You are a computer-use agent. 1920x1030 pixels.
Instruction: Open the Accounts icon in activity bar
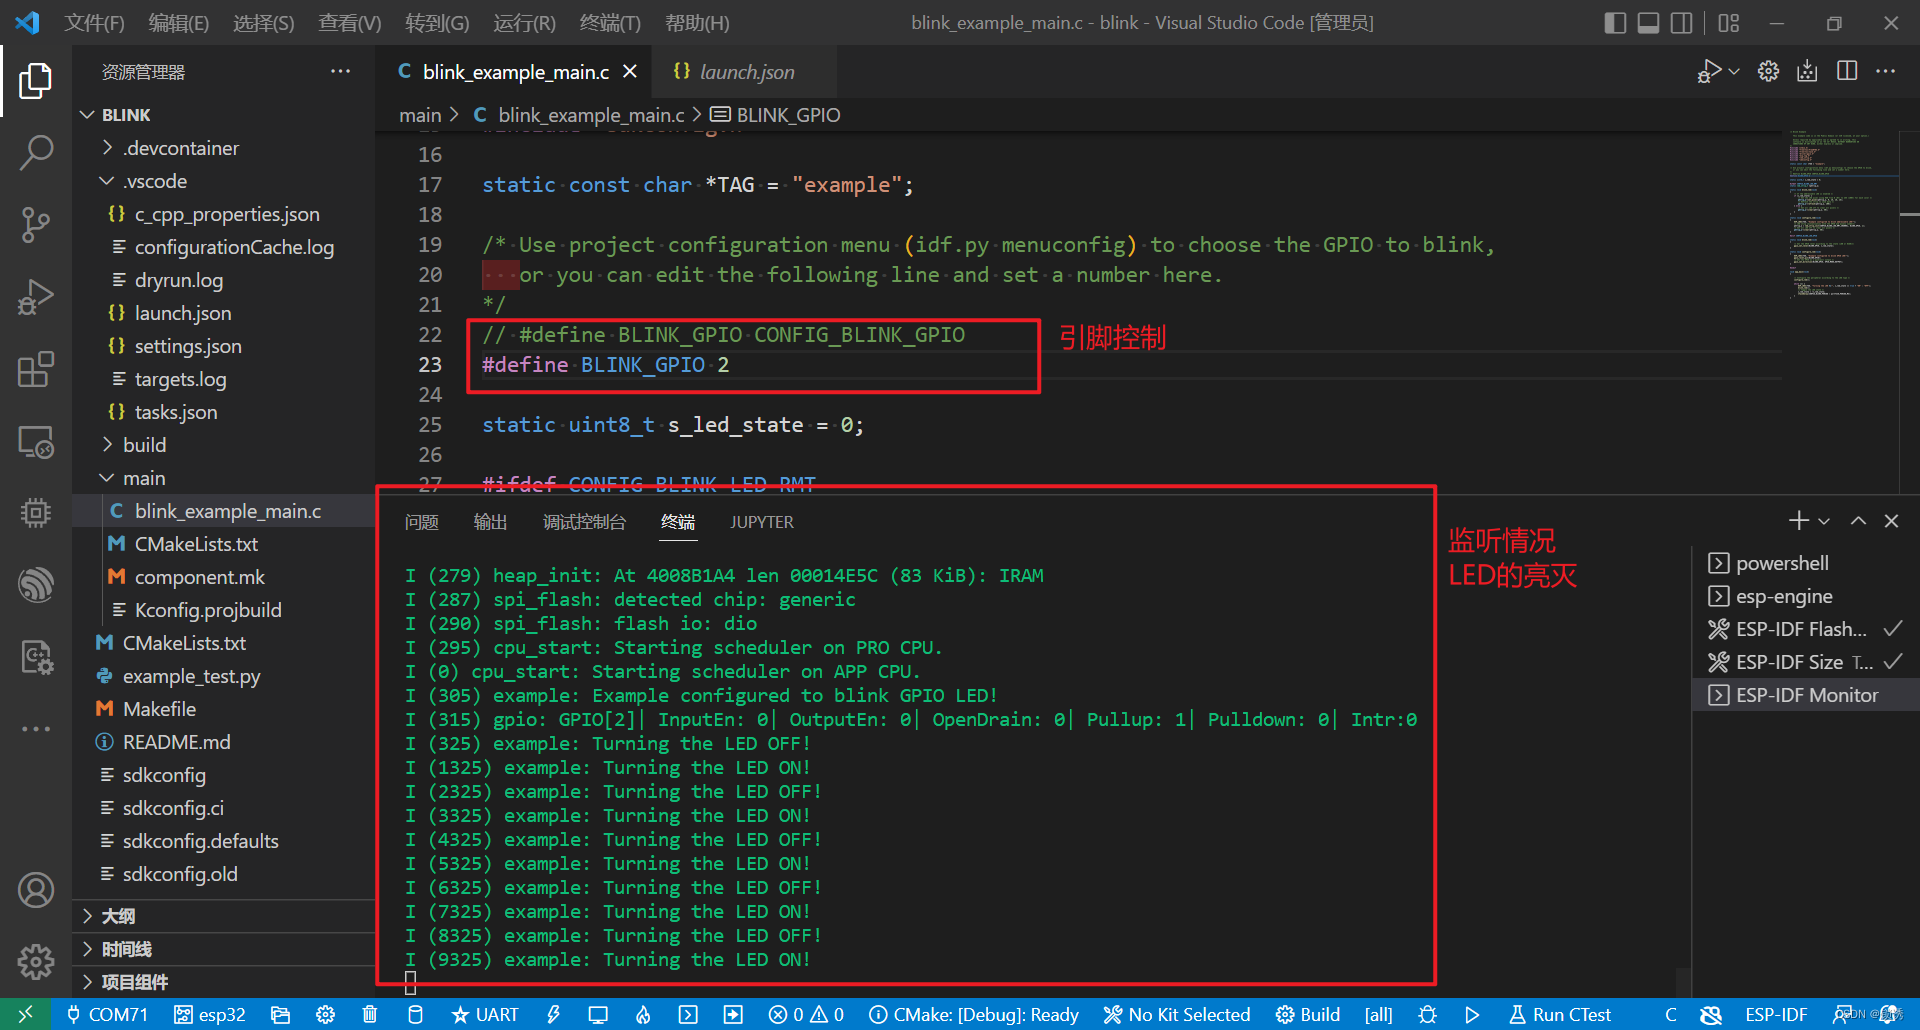[x=36, y=890]
